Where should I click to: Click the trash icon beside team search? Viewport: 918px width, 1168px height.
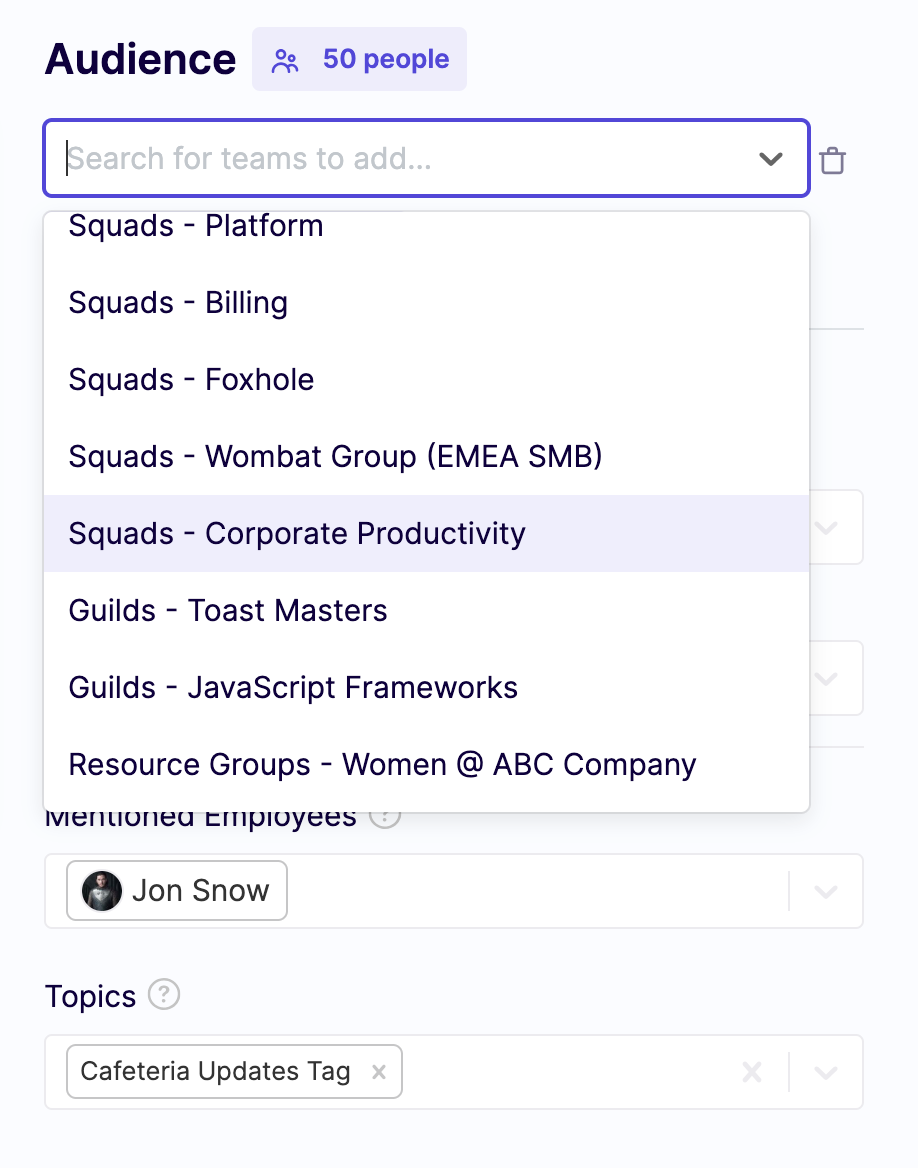point(832,160)
